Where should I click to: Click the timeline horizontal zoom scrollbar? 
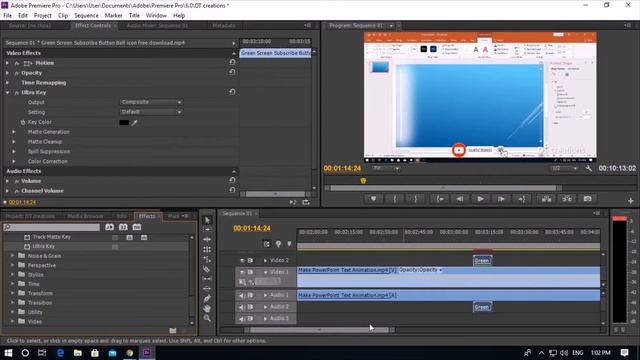click(x=320, y=330)
